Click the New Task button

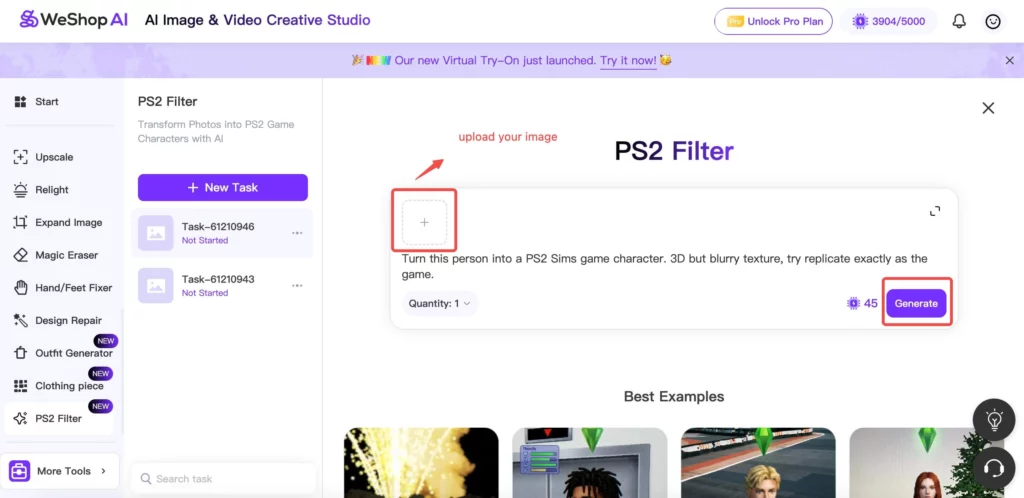pos(223,187)
